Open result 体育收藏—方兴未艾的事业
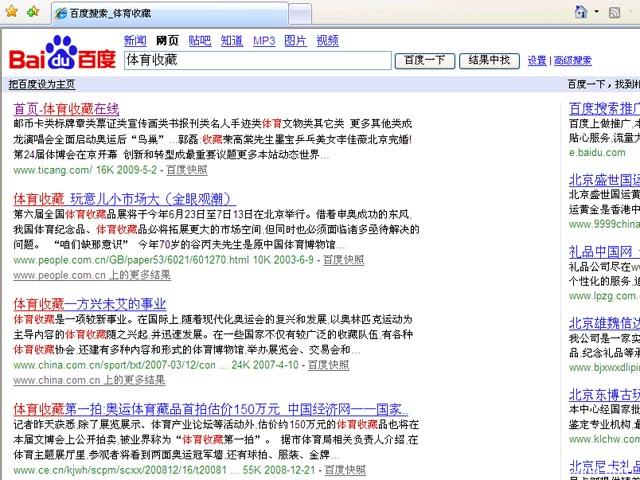The image size is (640, 480). coord(89,304)
